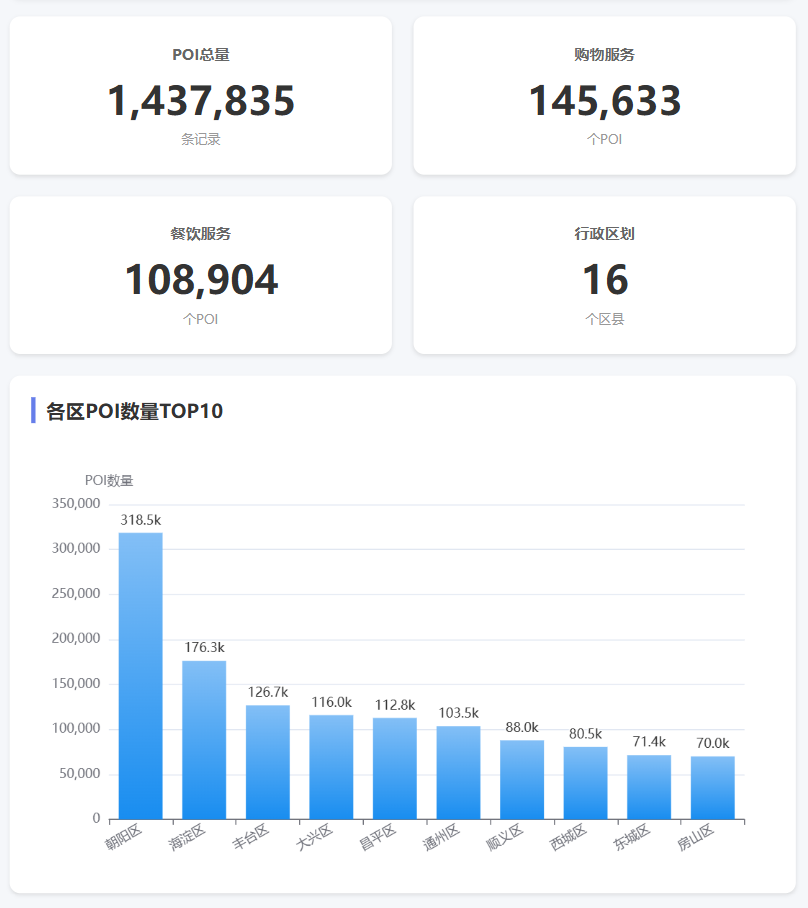808x908 pixels.
Task: Click the 71.4k bar value label
Action: coord(649,742)
